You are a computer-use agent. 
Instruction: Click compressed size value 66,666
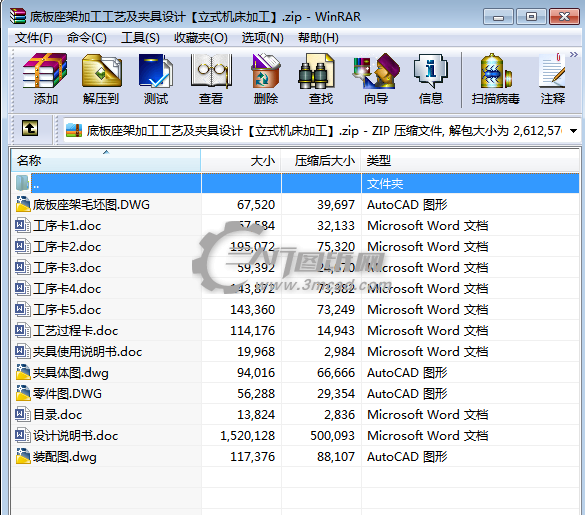click(336, 373)
